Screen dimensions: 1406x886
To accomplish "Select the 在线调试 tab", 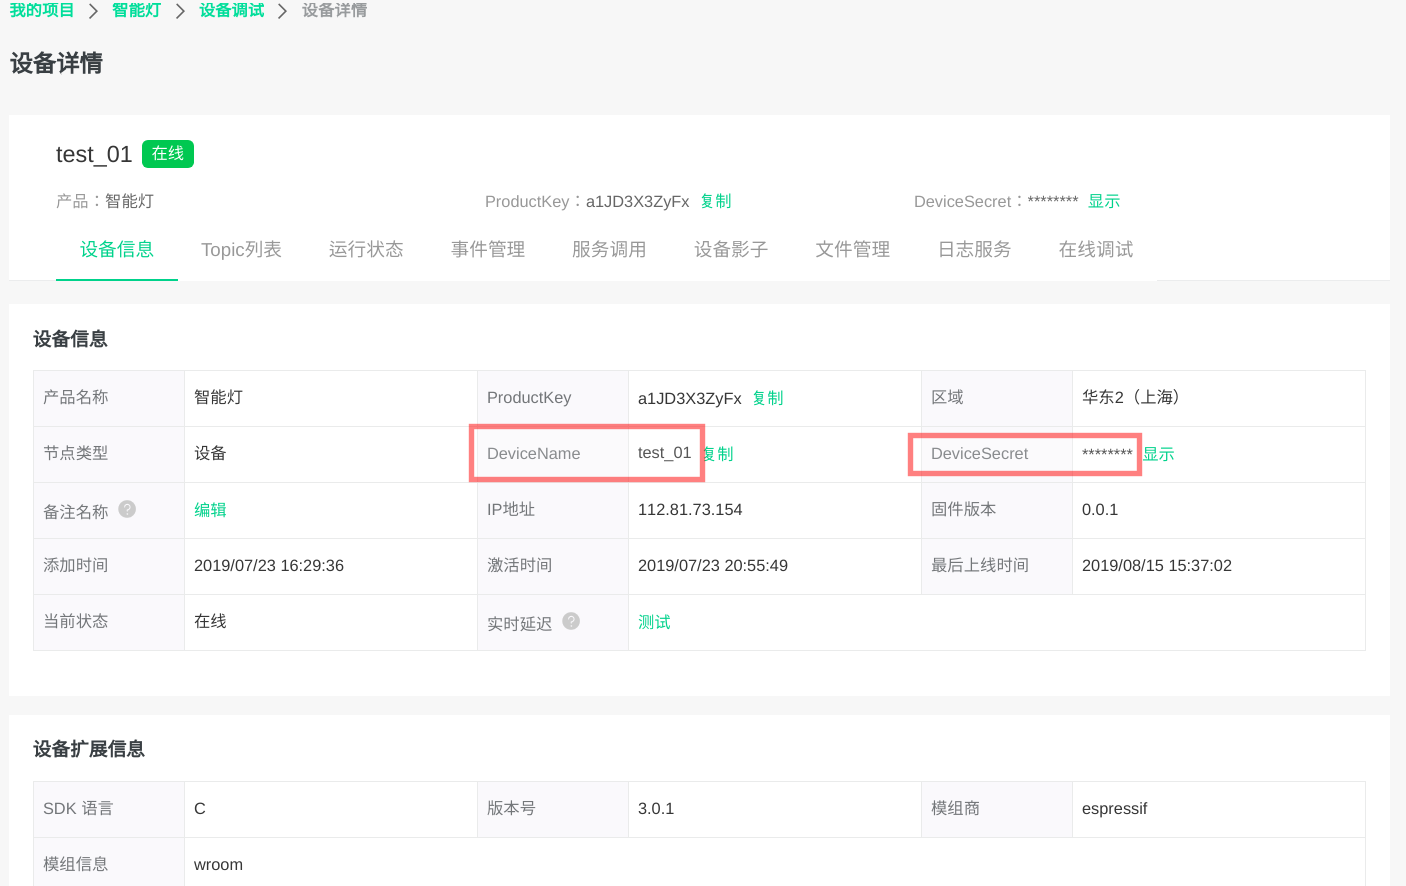I will [x=1096, y=250].
